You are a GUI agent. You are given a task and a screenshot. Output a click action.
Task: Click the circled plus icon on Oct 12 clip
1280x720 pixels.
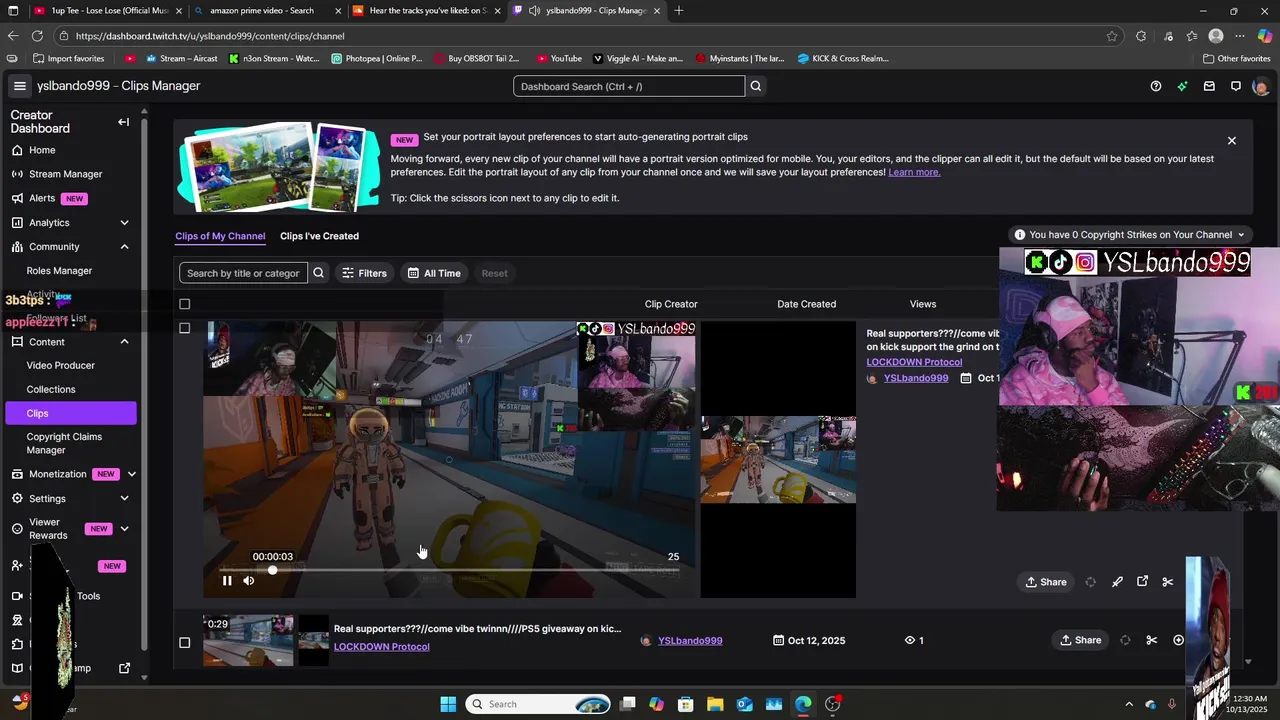[1178, 640]
